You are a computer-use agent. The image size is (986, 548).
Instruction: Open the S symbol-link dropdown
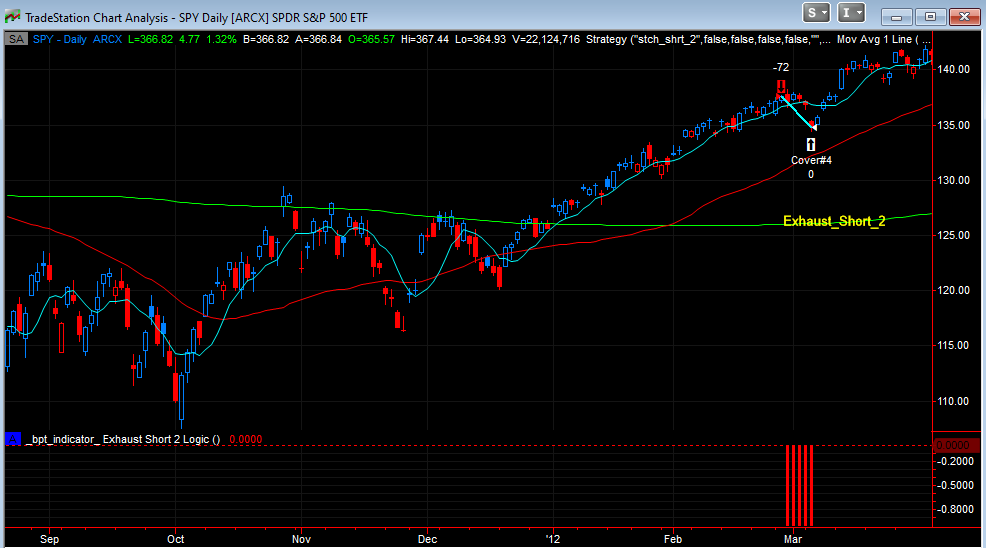[x=817, y=13]
